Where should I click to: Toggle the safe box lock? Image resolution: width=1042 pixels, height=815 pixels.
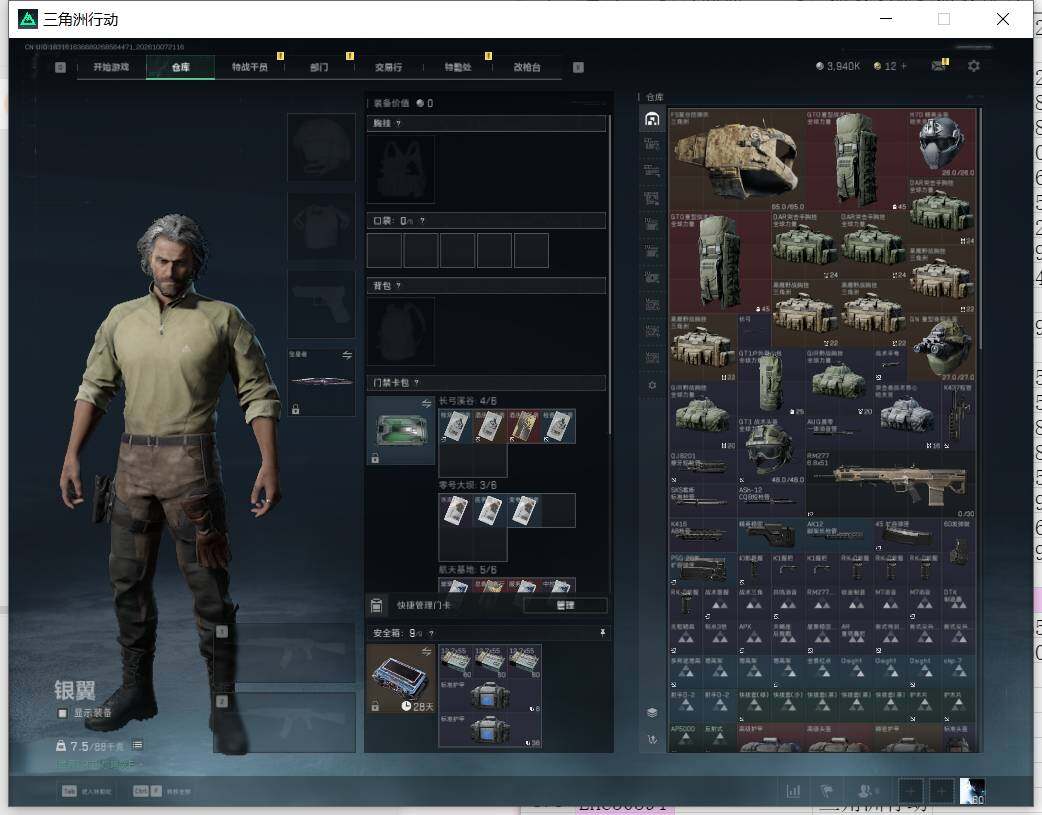375,706
